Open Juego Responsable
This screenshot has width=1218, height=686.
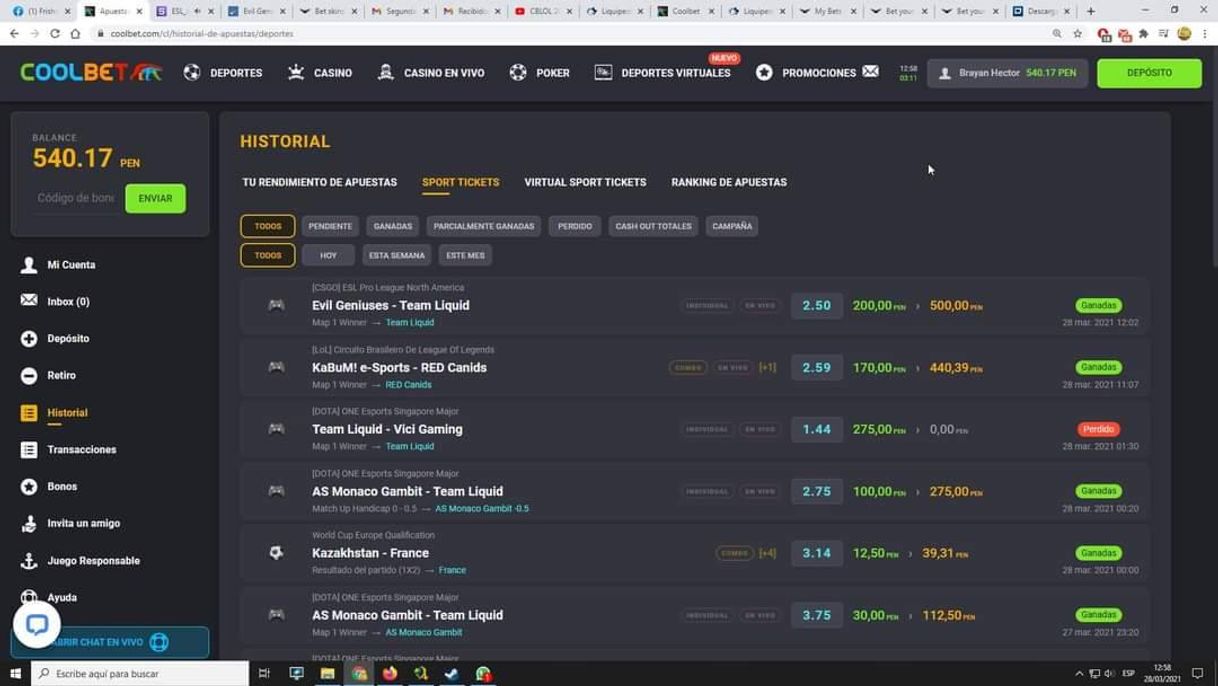[x=93, y=561]
